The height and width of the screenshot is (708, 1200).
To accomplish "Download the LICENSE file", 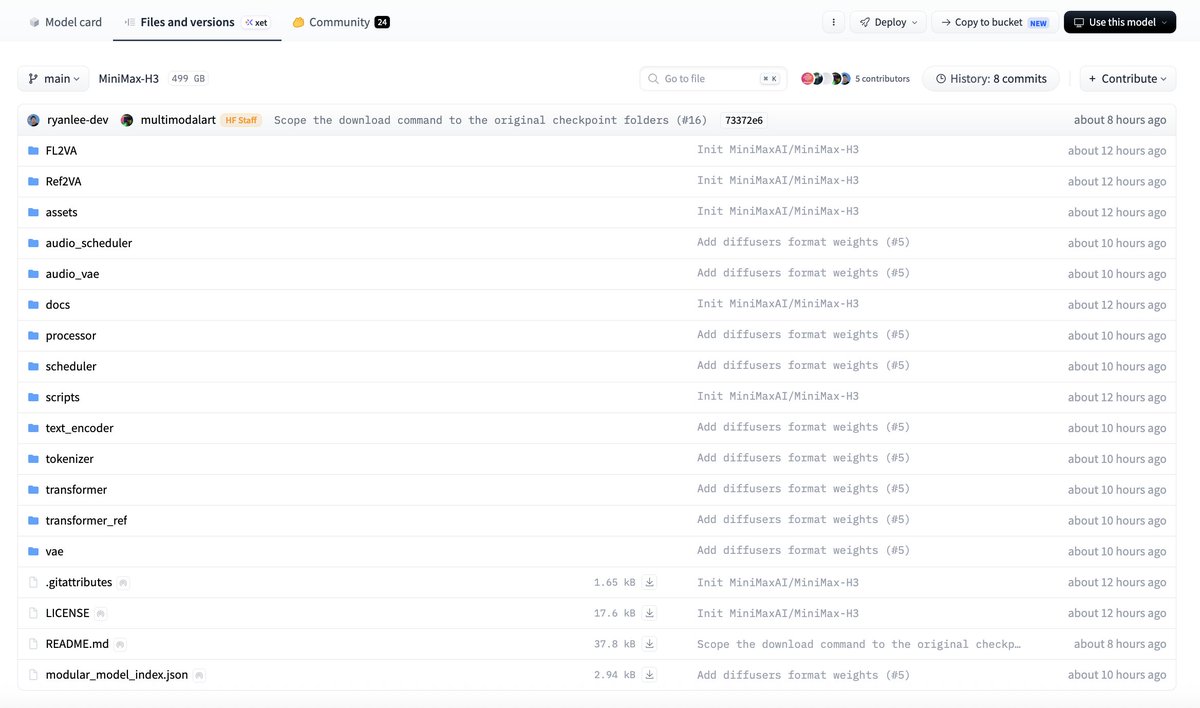I will click(x=649, y=613).
